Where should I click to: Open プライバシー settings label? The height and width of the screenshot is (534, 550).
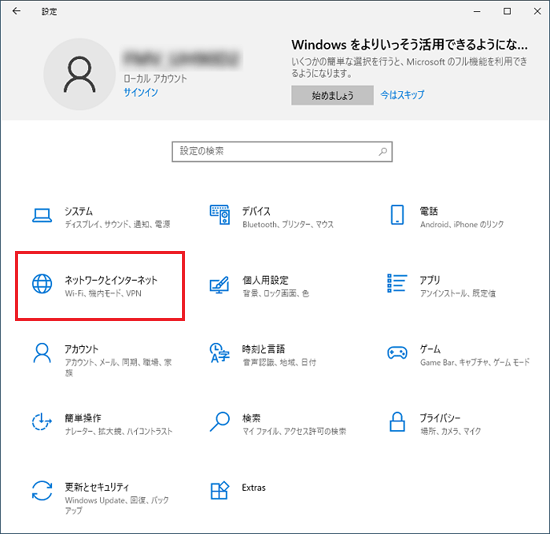click(440, 418)
